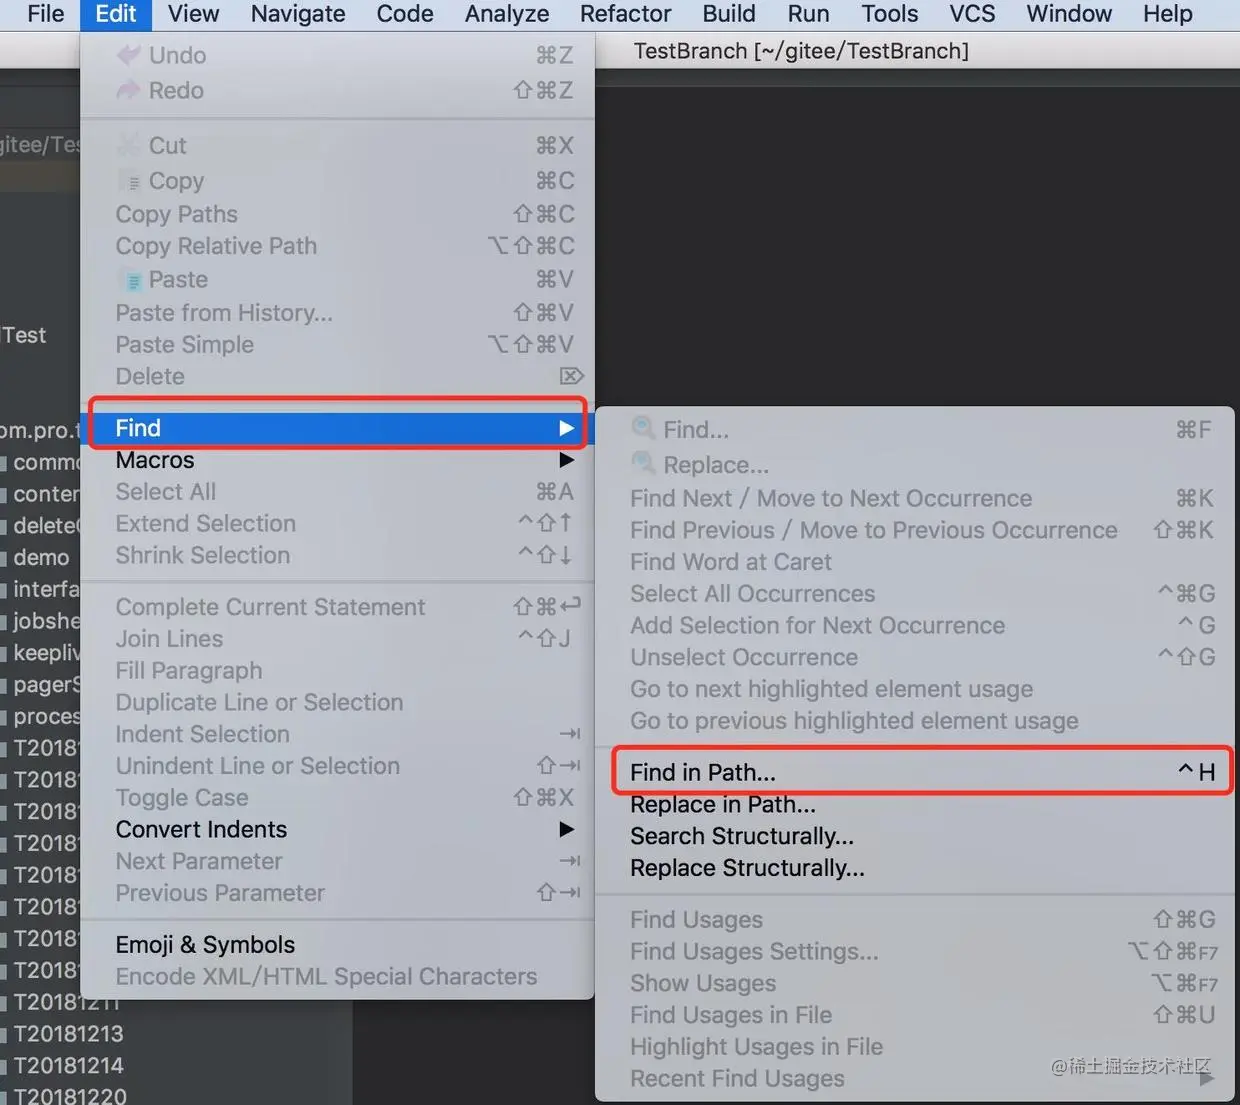Click Copy Relative Path item

[x=337, y=246]
